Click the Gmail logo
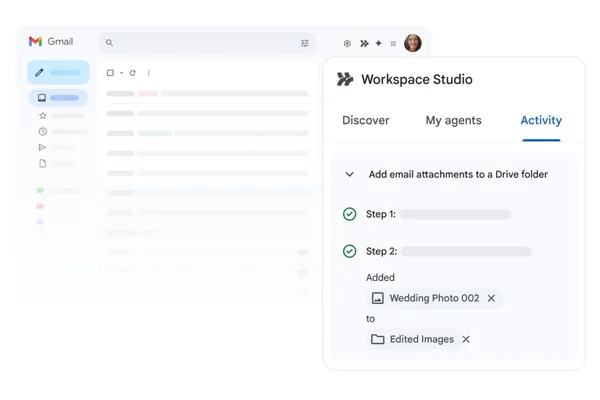The image size is (600, 400). (51, 41)
